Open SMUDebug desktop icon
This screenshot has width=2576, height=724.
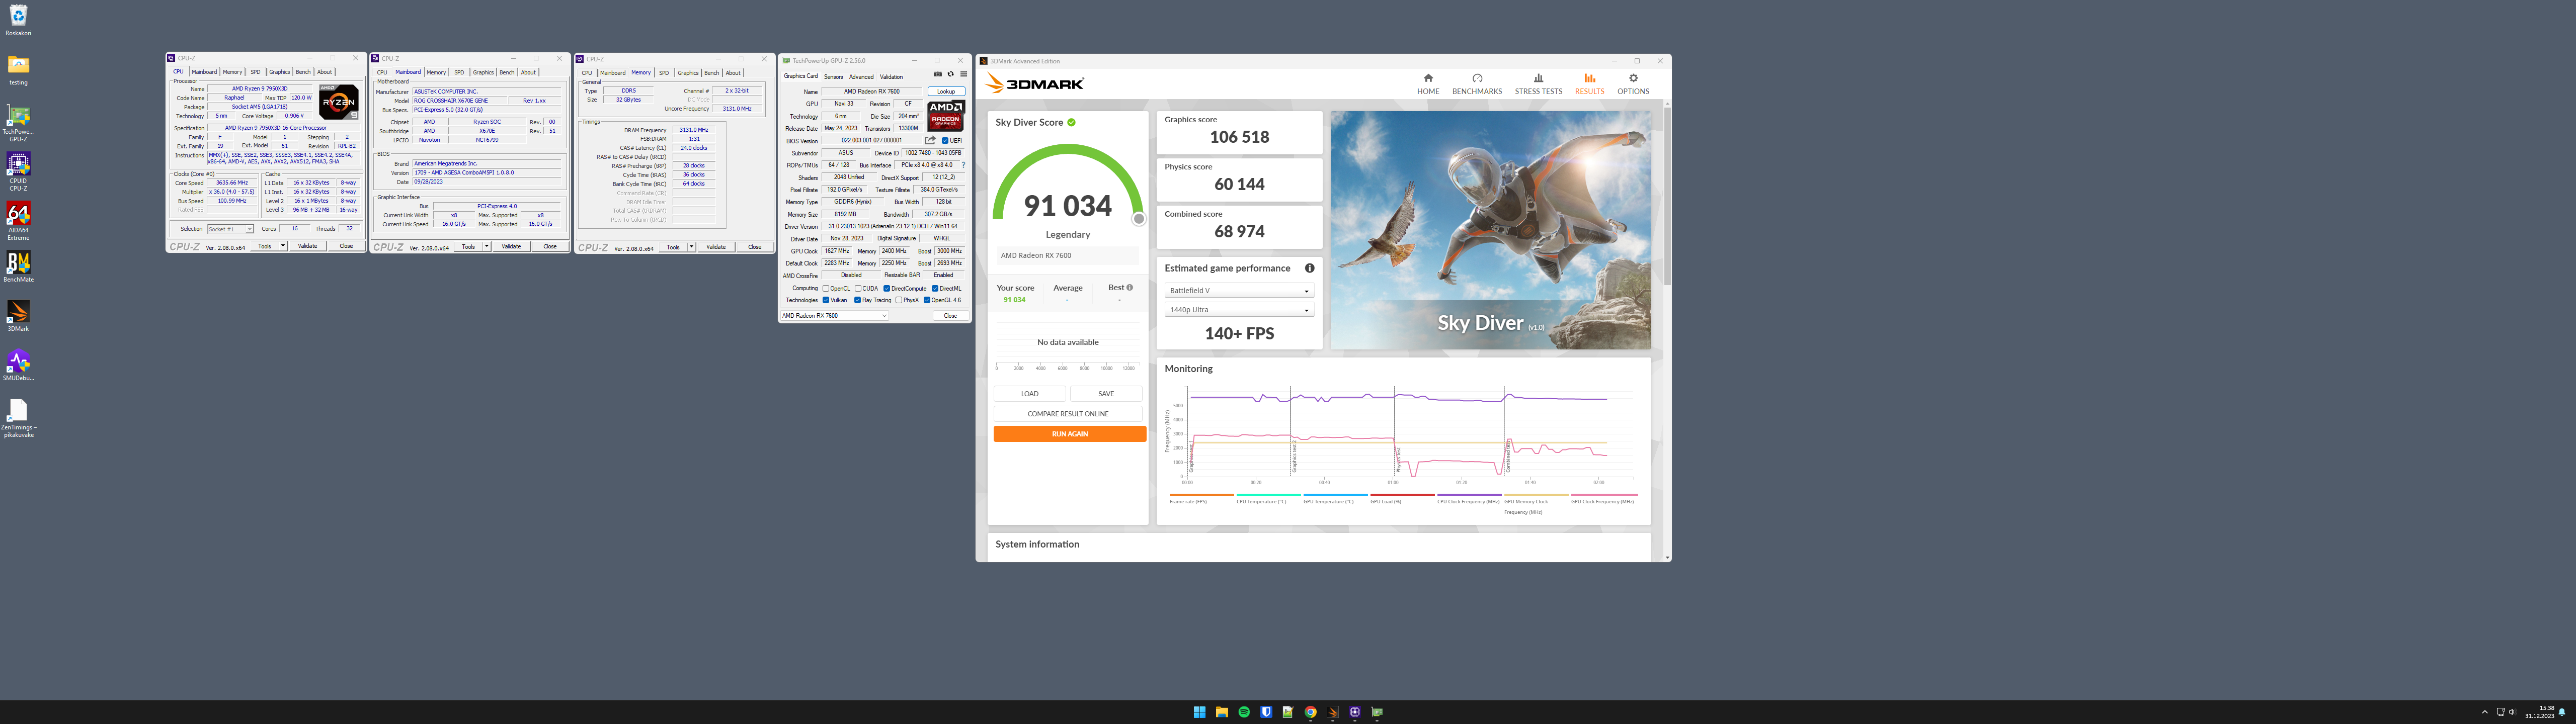pyautogui.click(x=18, y=365)
